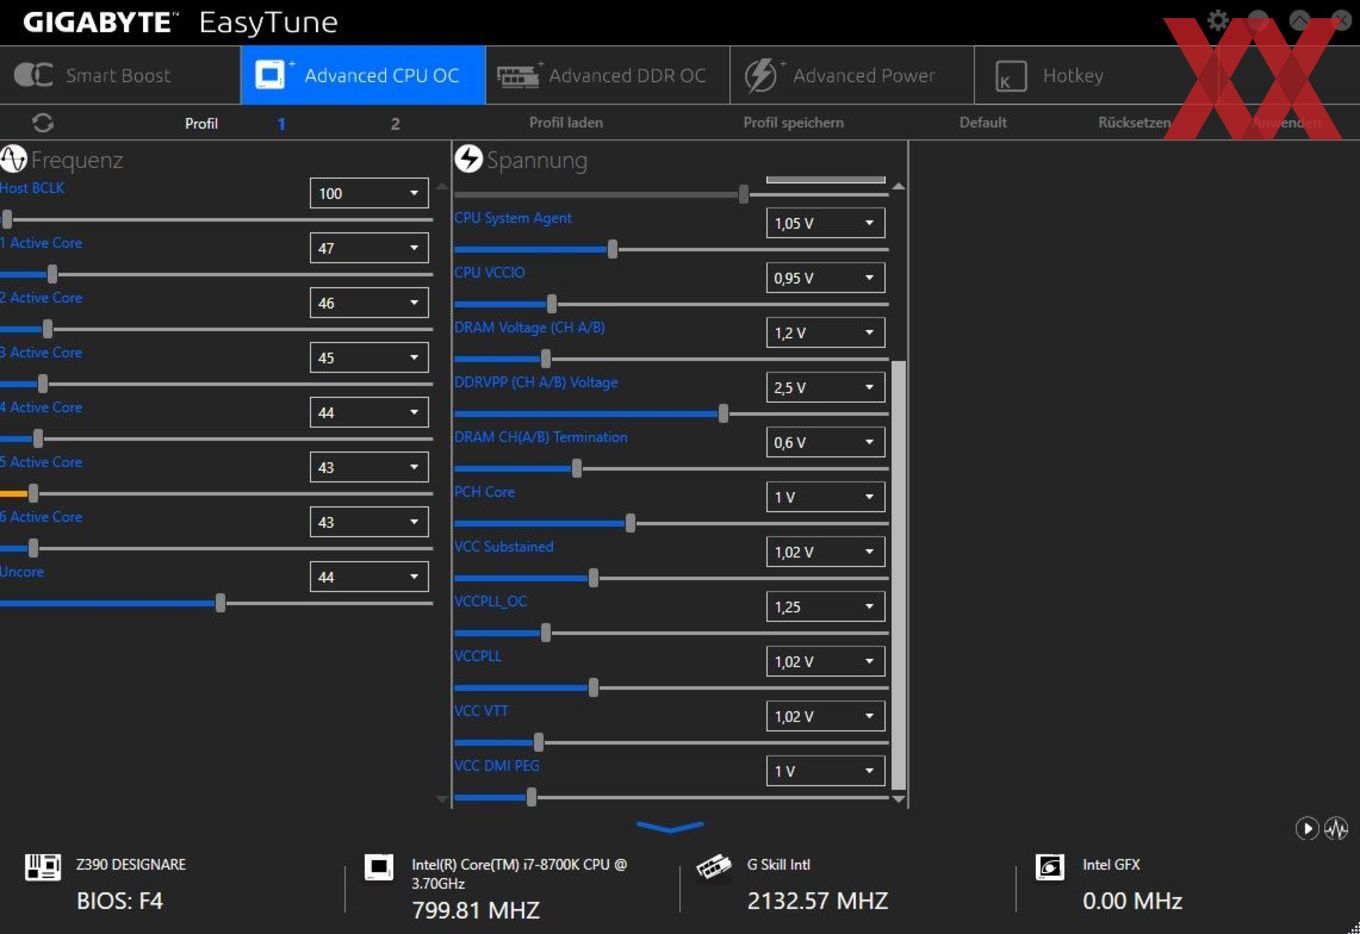Image resolution: width=1360 pixels, height=934 pixels.
Task: Open the Advanced DDR OC tab
Action: [x=607, y=75]
